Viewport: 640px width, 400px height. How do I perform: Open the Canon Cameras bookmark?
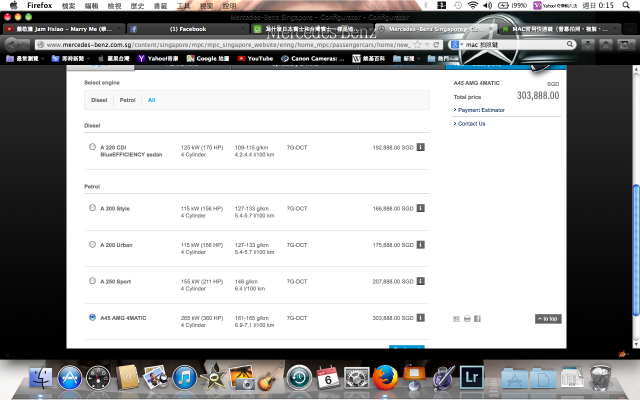[313, 58]
